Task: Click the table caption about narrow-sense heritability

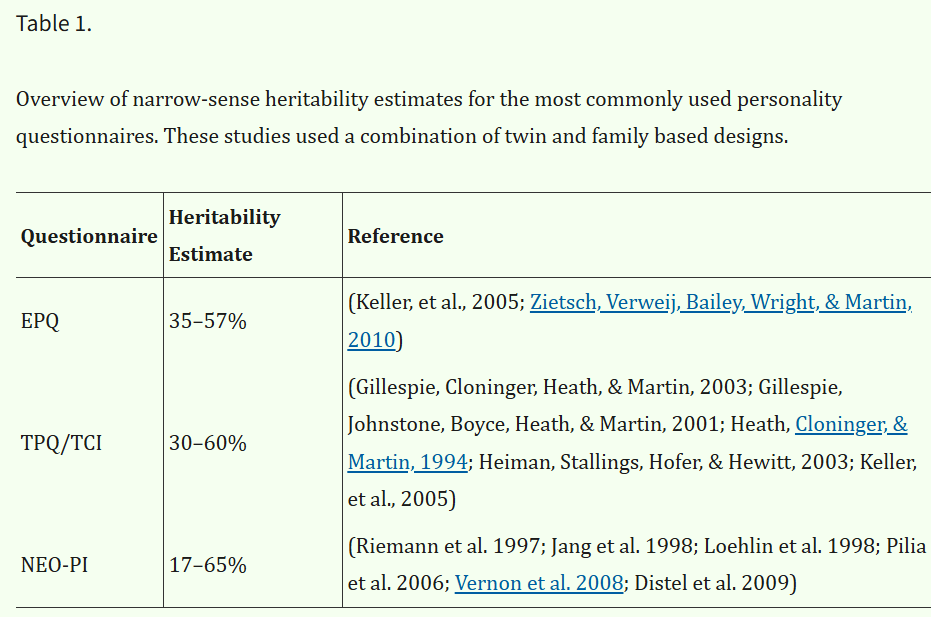Action: pyautogui.click(x=429, y=117)
